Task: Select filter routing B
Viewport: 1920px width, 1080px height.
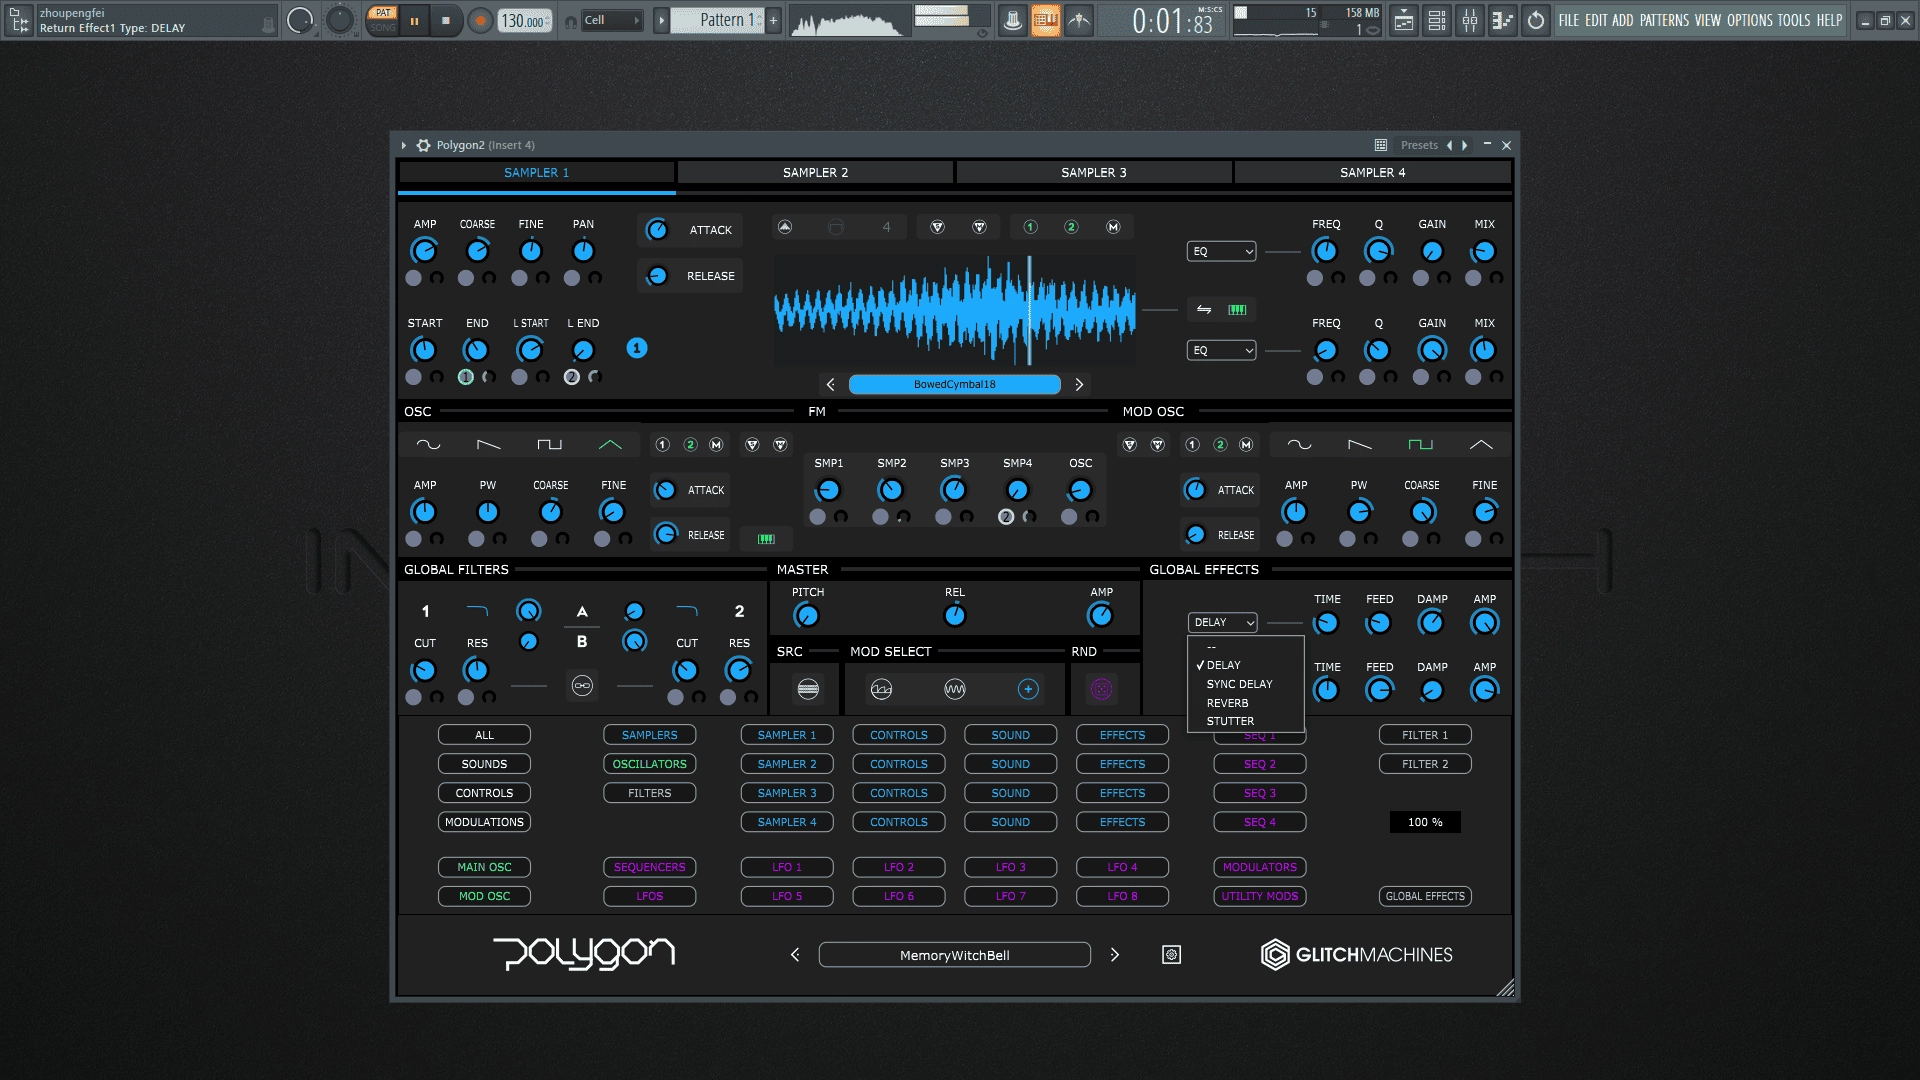Action: click(x=582, y=642)
